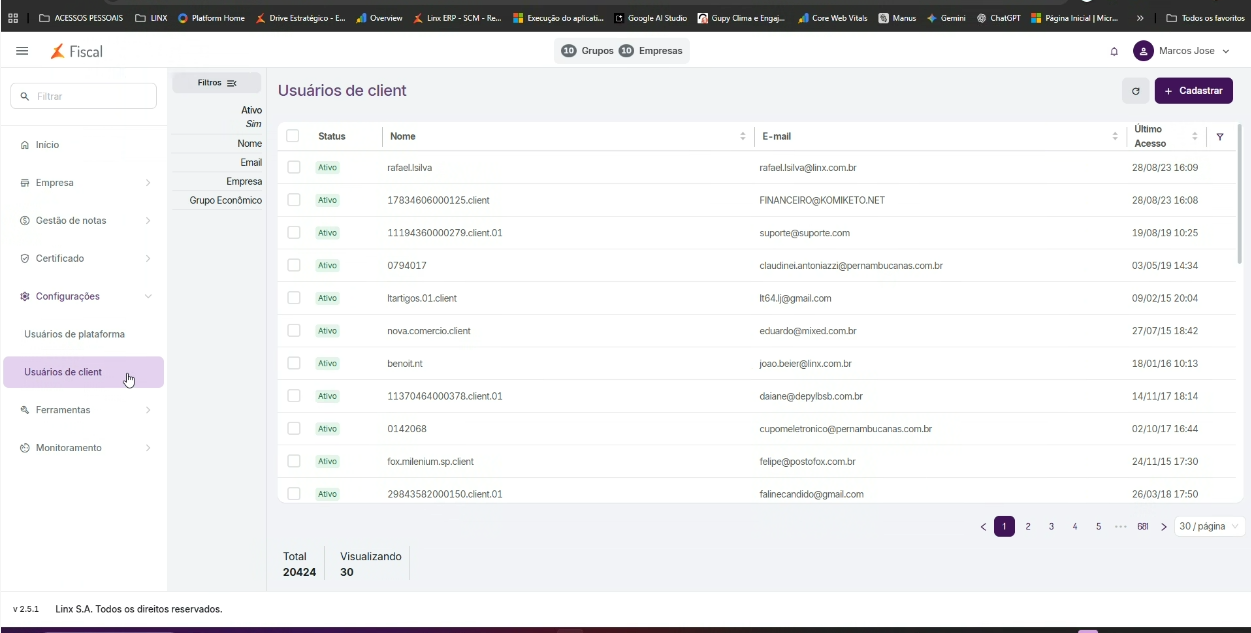The height and width of the screenshot is (633, 1251).
Task: Open the Core Web Vitals bookmark
Action: click(x=833, y=18)
